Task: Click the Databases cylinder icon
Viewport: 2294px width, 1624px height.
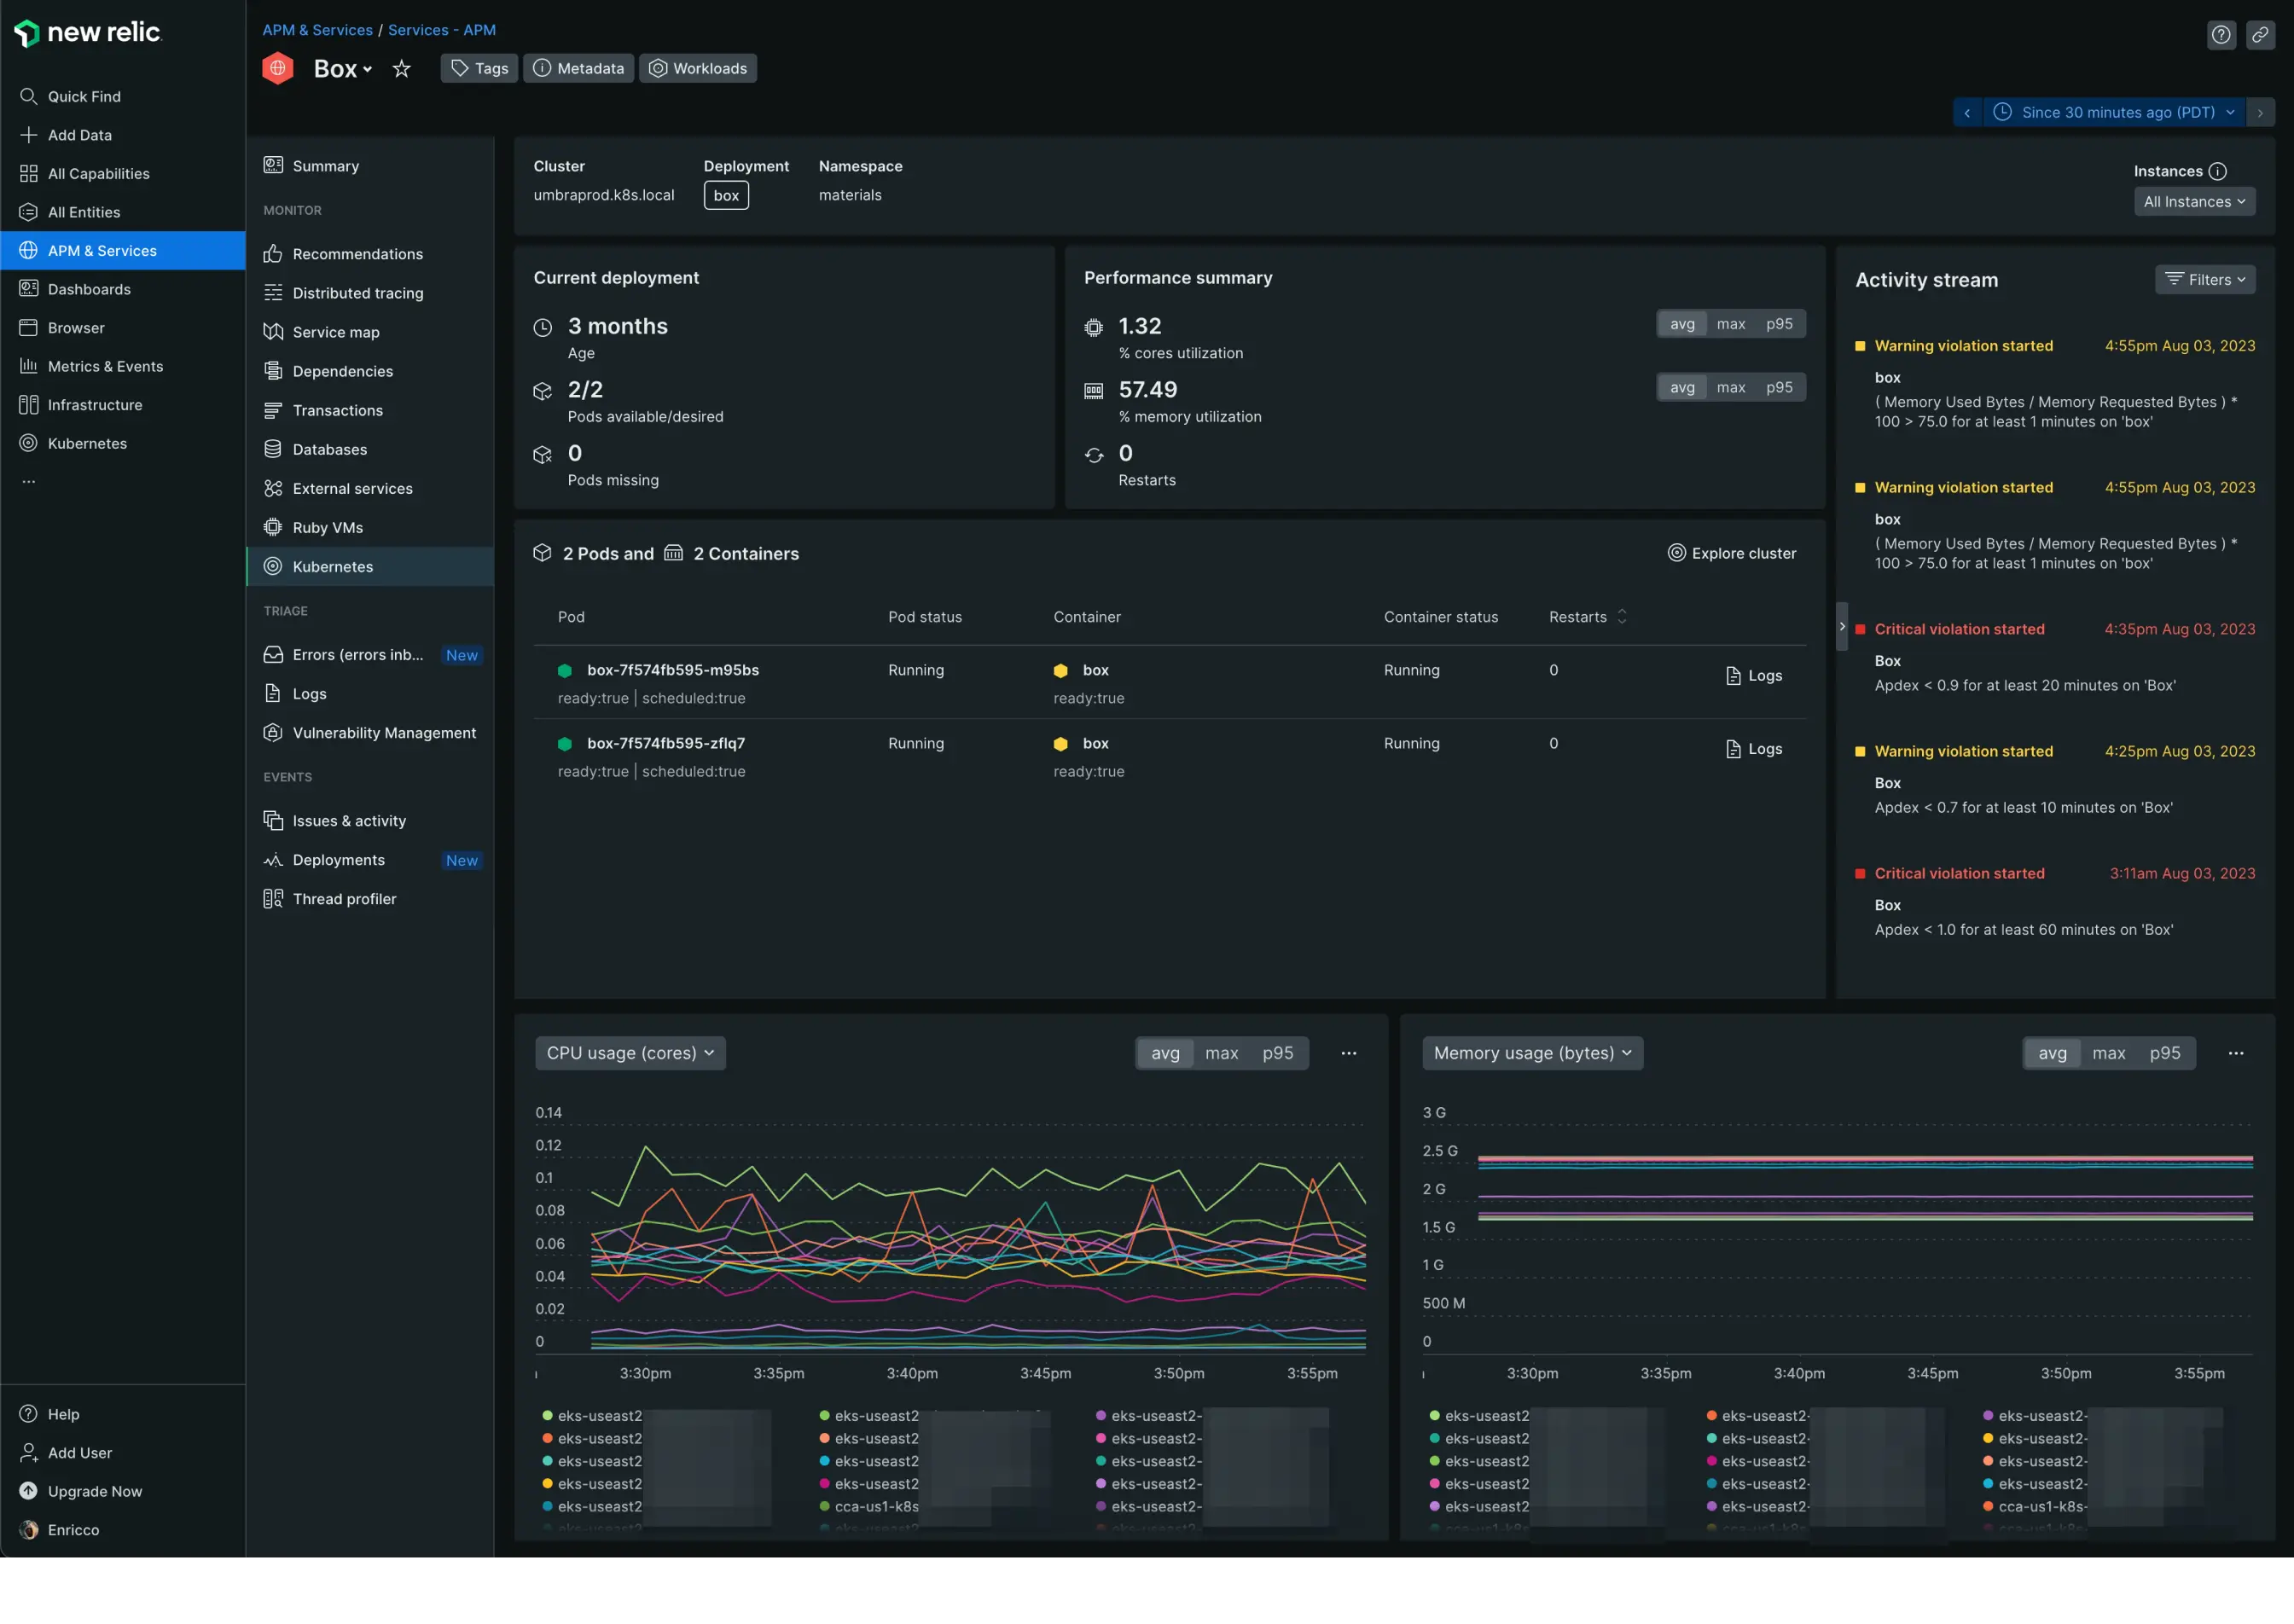Action: [273, 449]
